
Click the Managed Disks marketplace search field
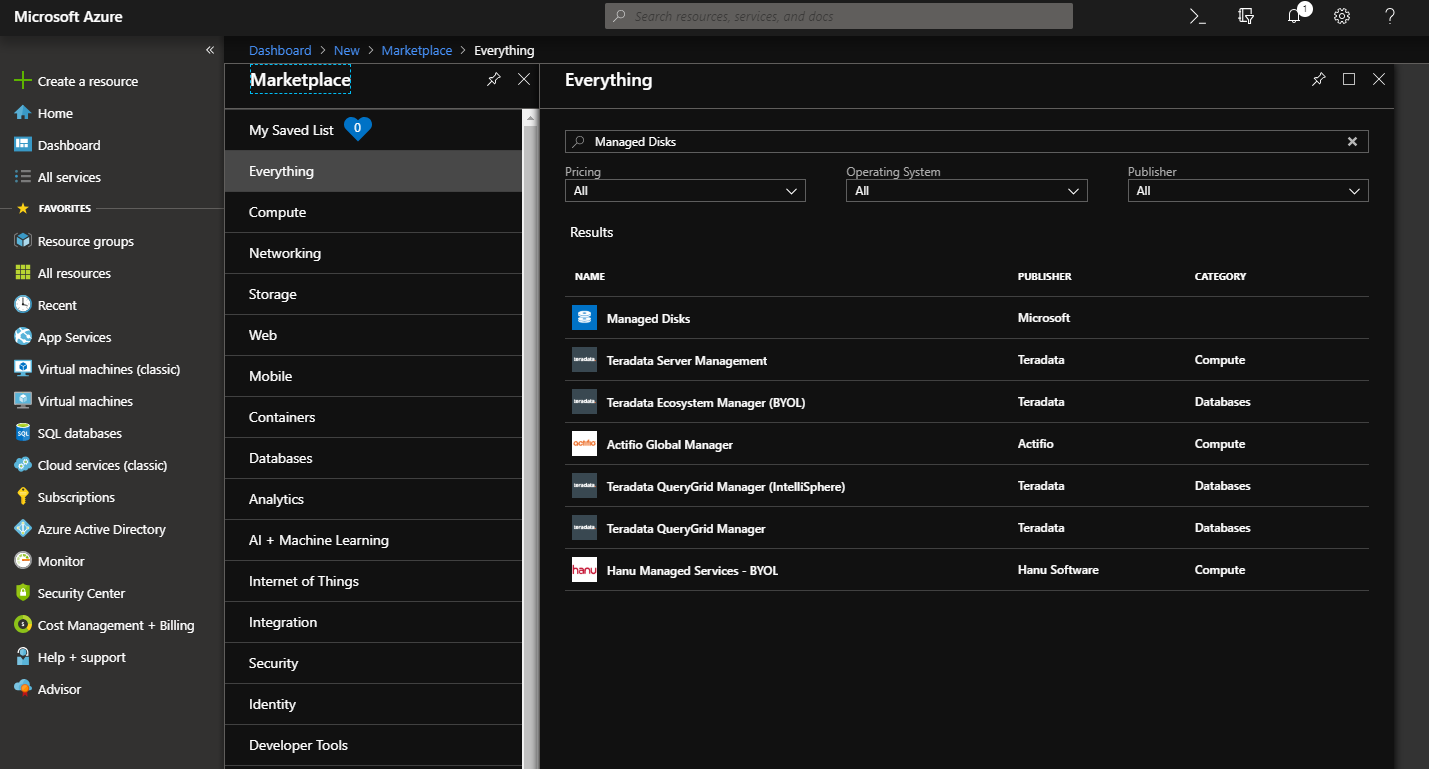967,142
